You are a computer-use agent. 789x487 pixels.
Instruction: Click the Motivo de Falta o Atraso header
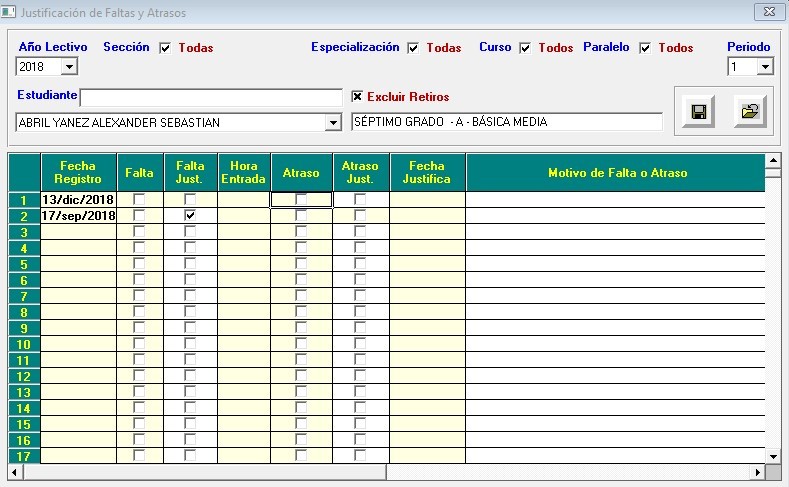tap(616, 173)
